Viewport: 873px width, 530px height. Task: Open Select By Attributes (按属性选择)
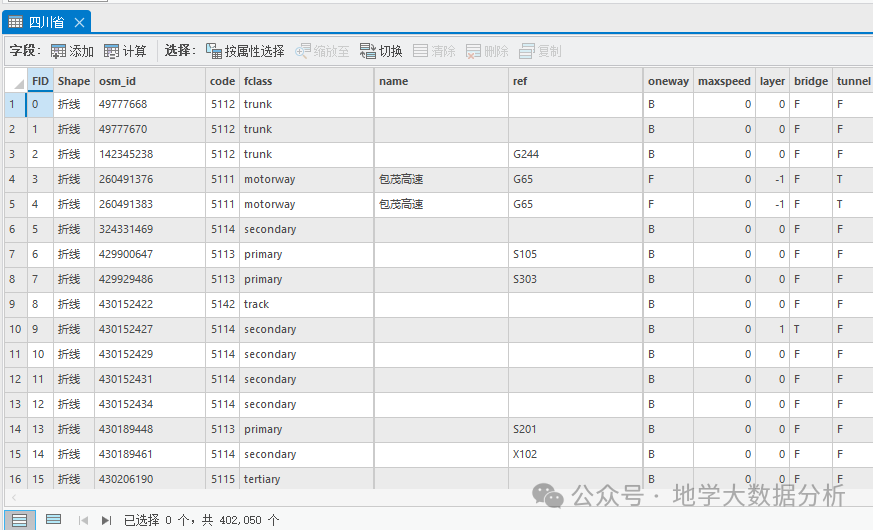tap(245, 51)
